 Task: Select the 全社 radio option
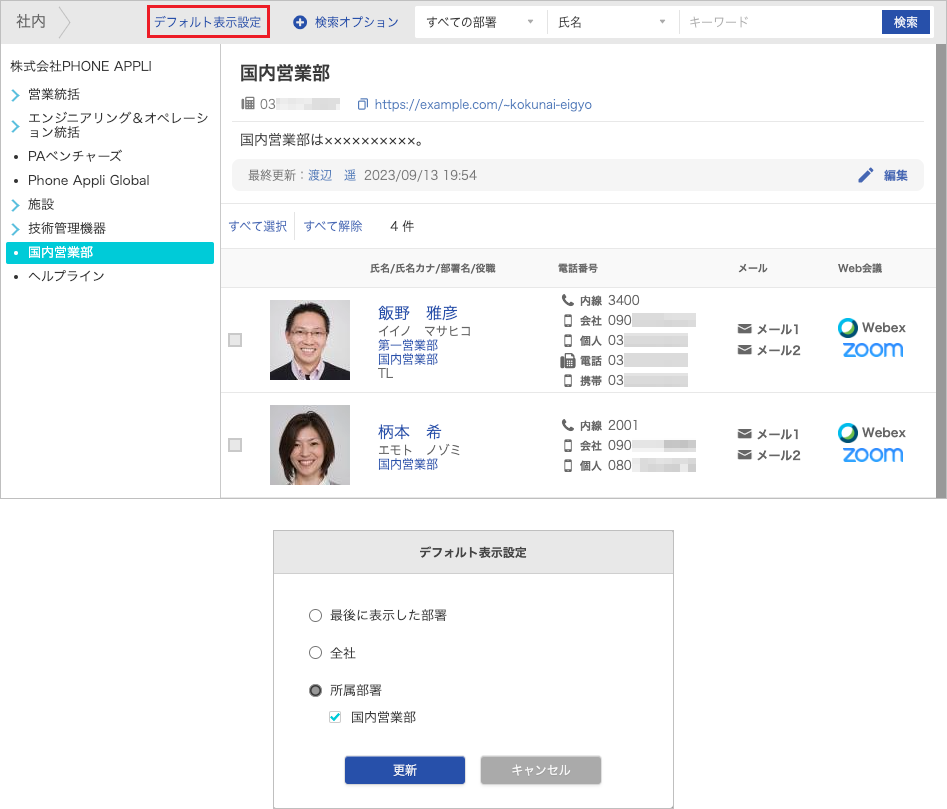316,653
